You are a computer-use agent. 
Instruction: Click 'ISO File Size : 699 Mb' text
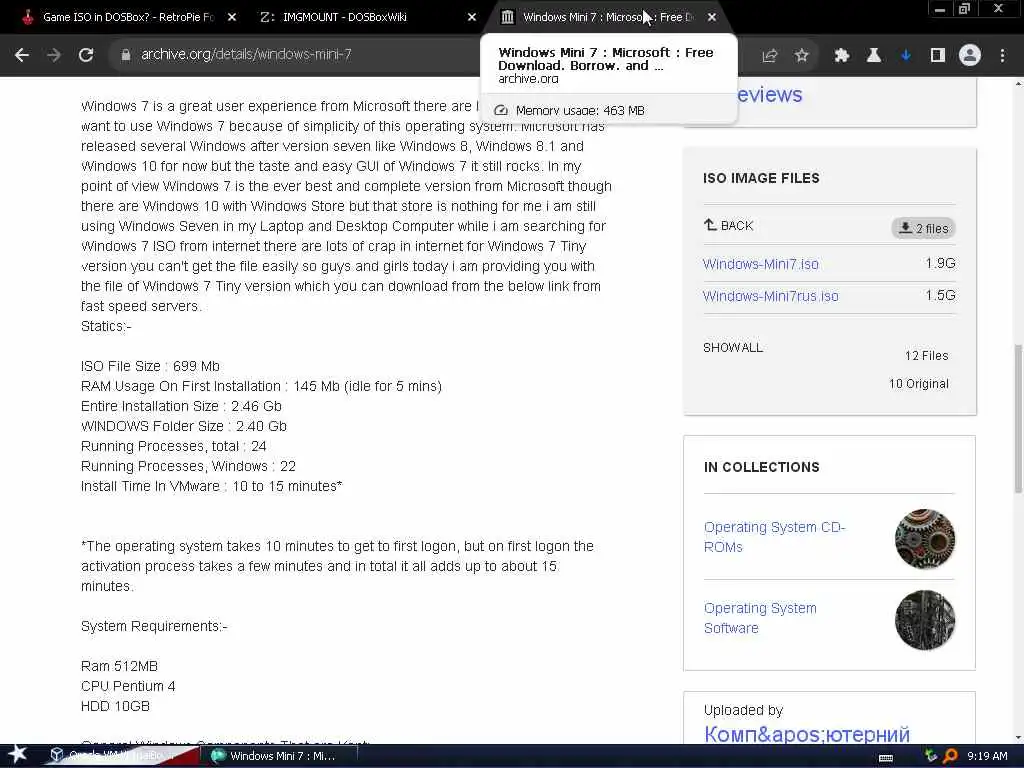(150, 366)
